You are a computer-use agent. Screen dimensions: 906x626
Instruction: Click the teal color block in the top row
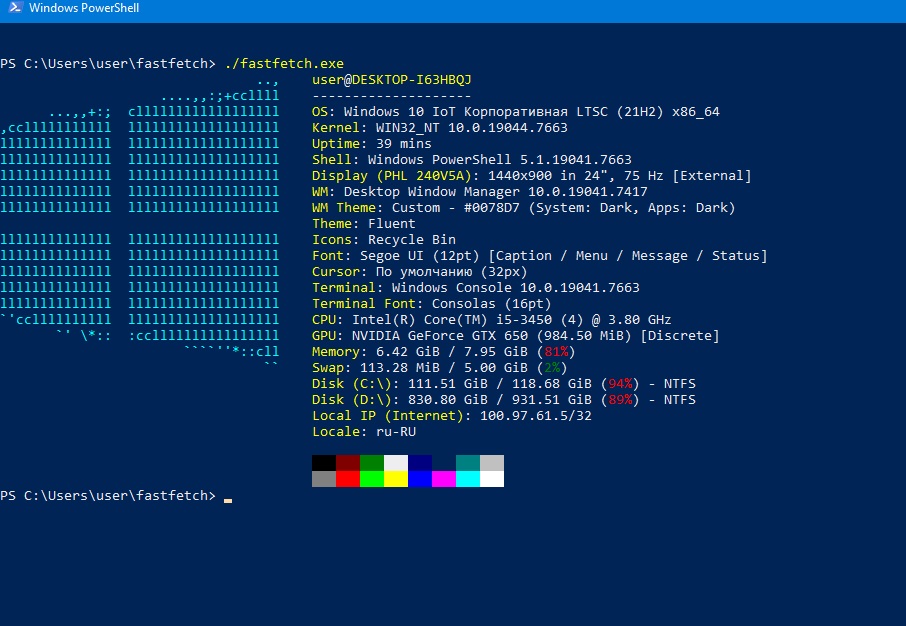point(467,463)
